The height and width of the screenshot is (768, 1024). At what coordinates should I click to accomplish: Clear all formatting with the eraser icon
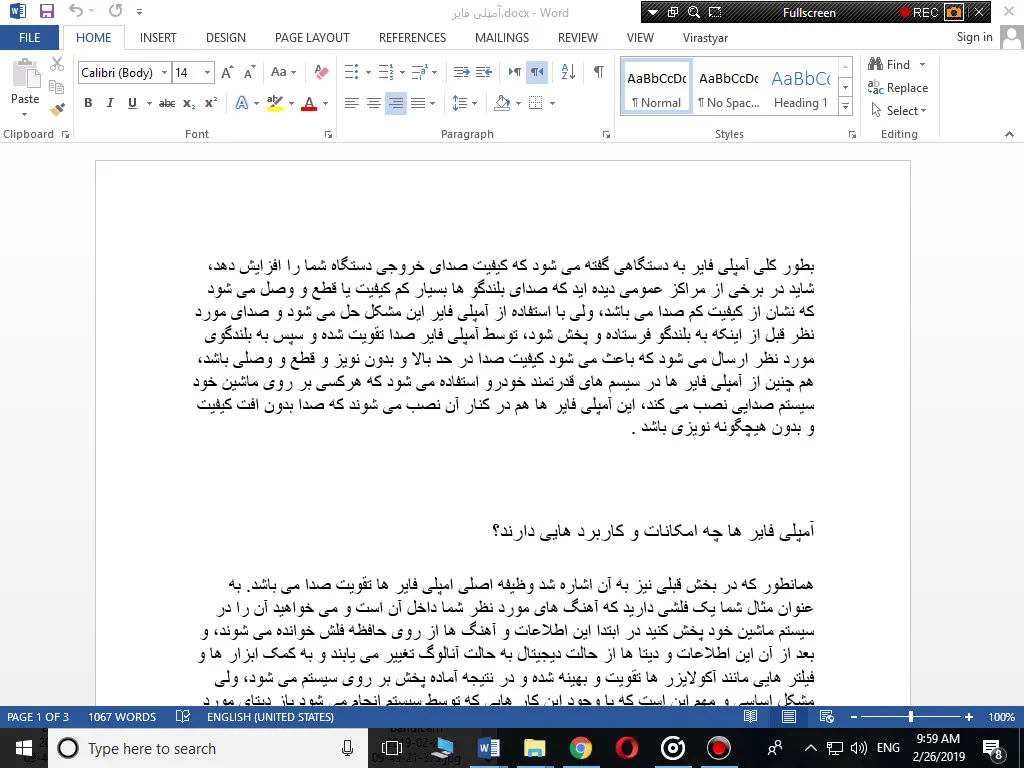point(321,73)
